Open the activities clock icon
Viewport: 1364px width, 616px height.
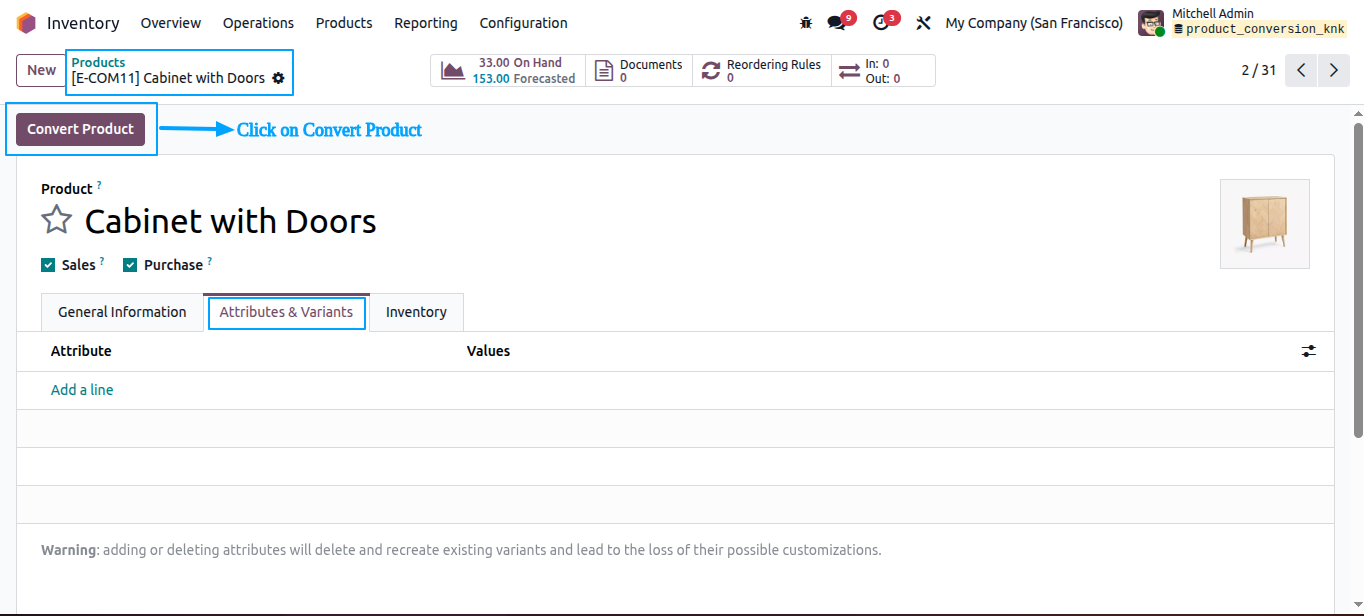tap(880, 23)
